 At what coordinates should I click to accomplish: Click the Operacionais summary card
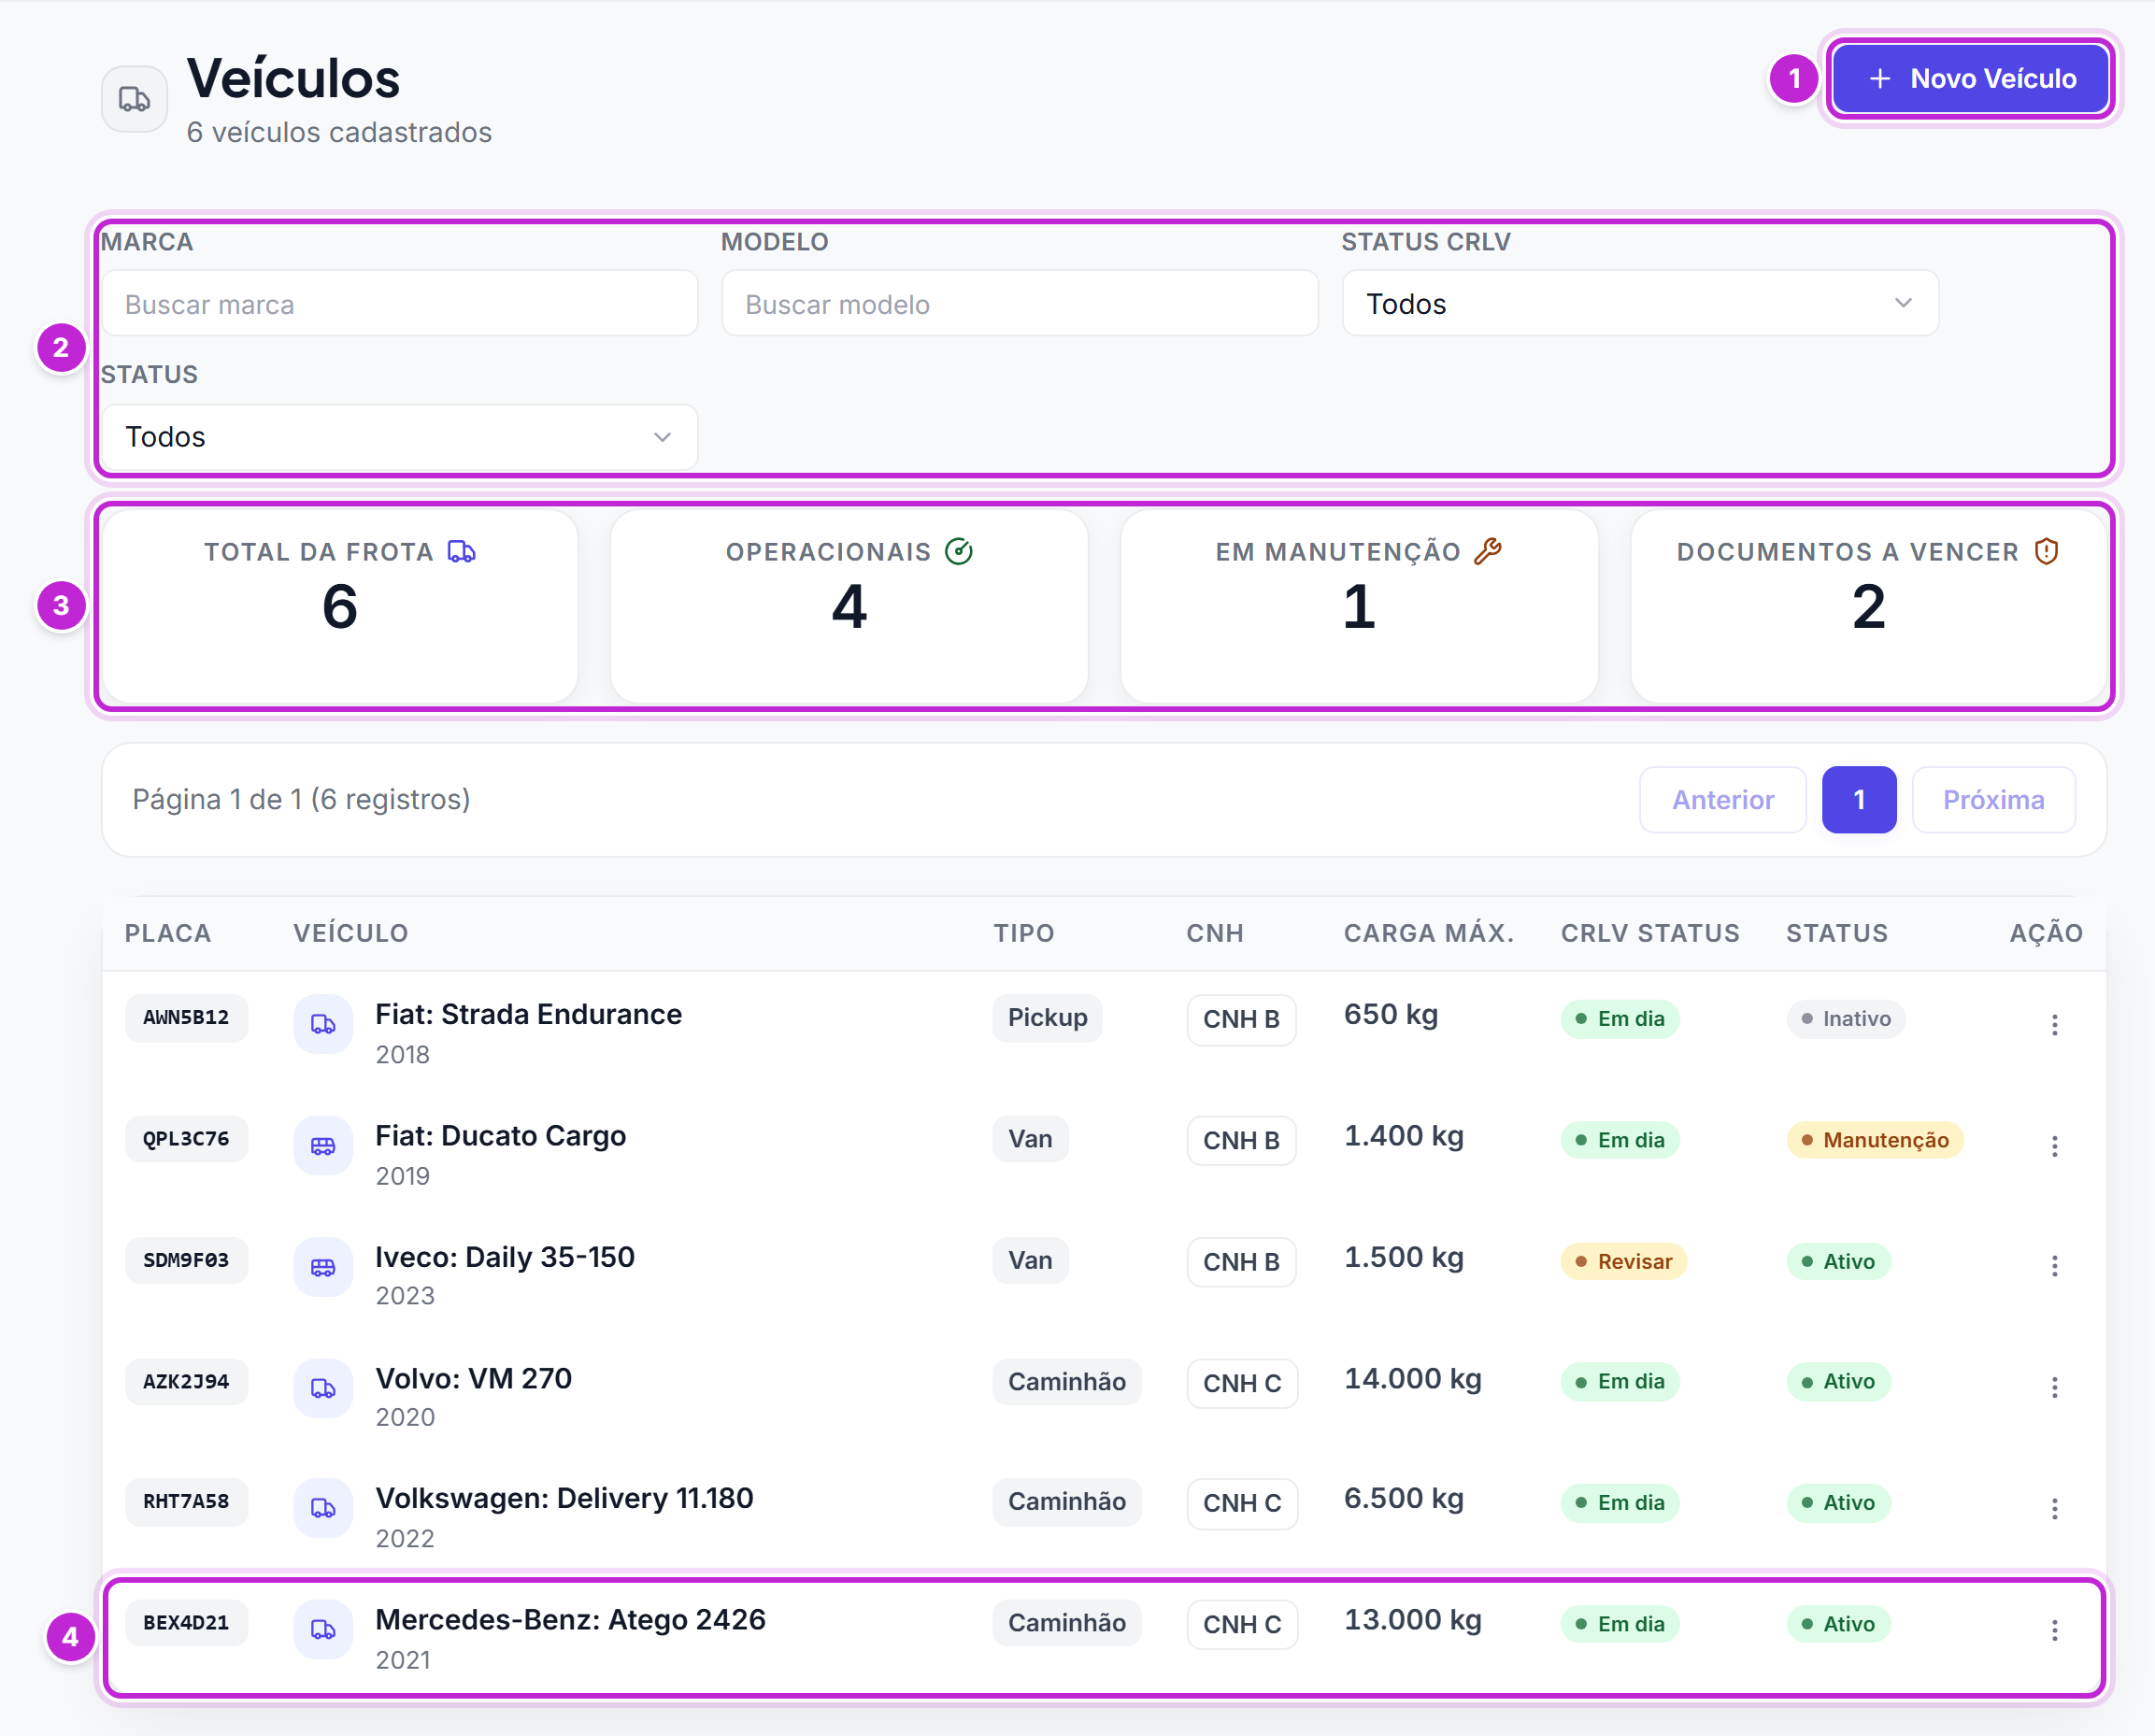pyautogui.click(x=849, y=607)
